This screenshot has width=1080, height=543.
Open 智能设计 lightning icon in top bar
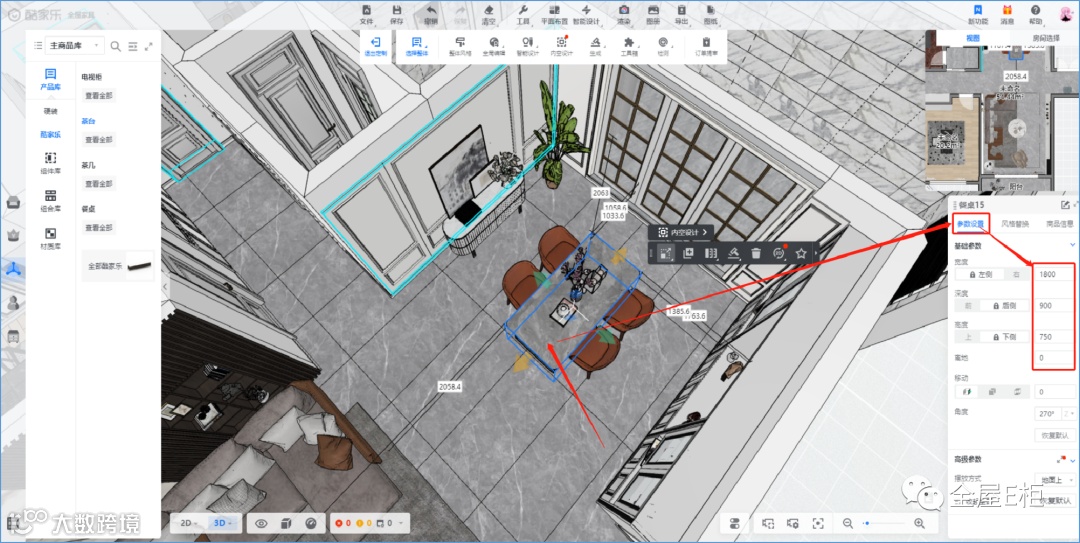[586, 10]
